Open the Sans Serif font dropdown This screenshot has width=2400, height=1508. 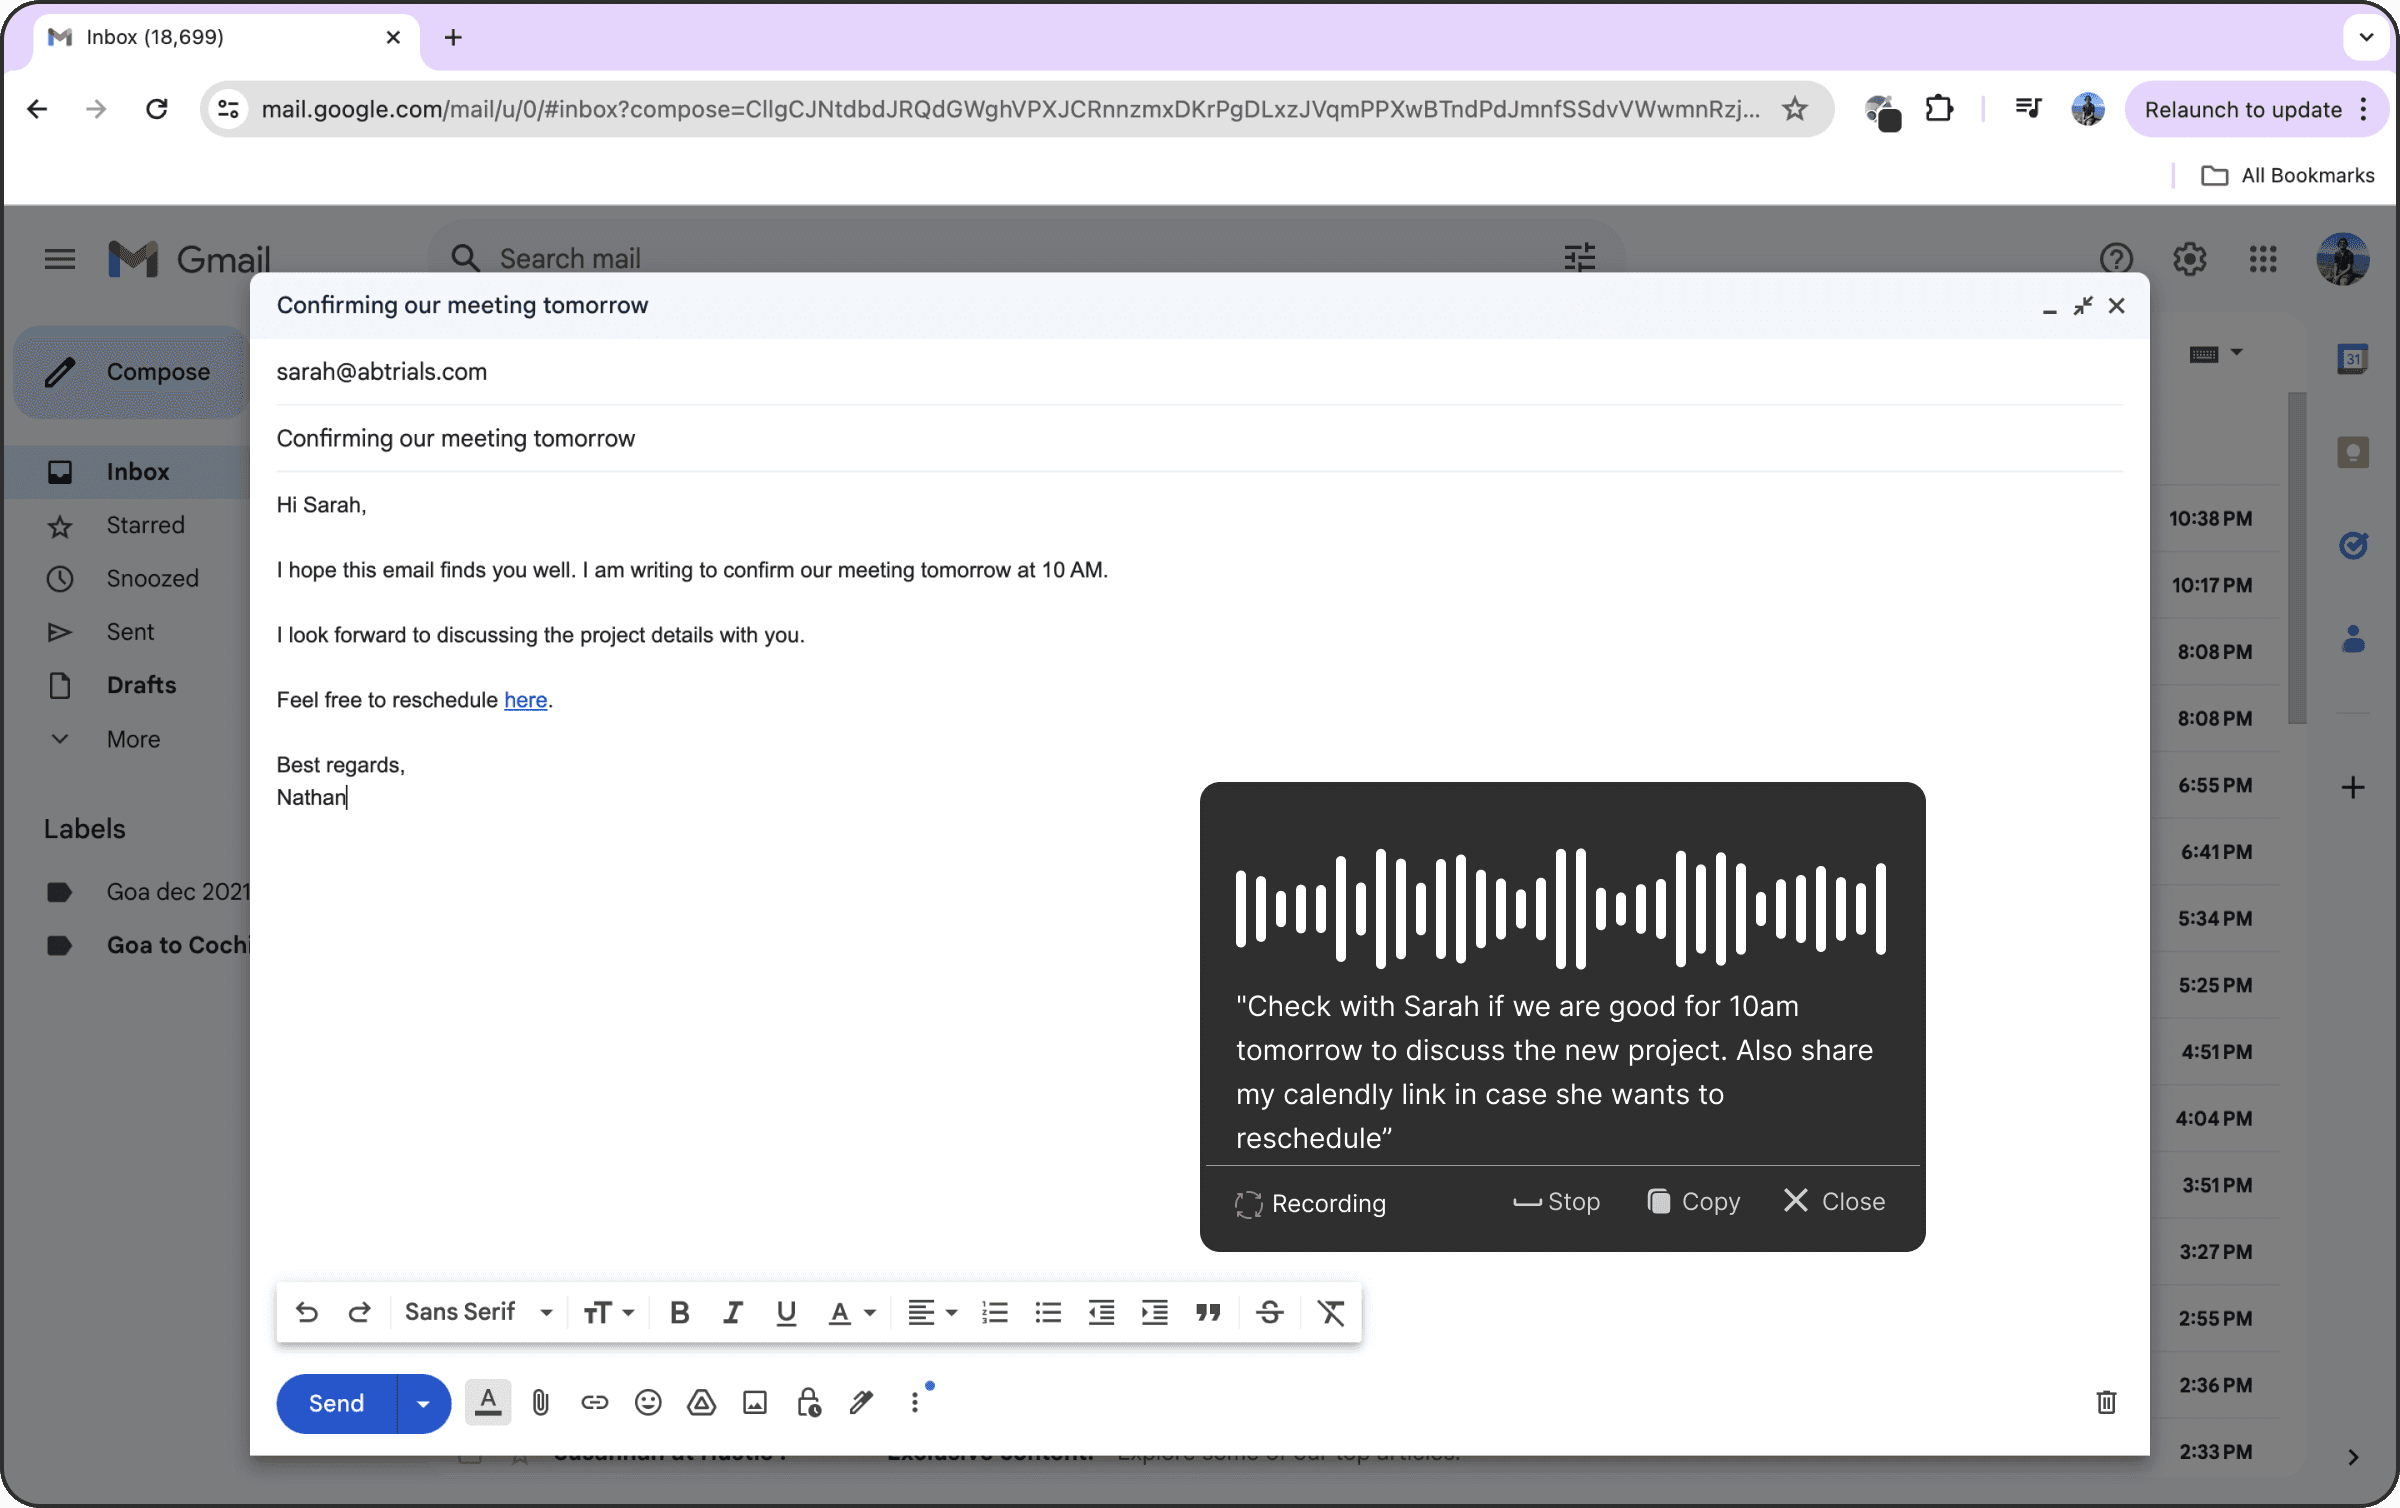pos(478,1312)
